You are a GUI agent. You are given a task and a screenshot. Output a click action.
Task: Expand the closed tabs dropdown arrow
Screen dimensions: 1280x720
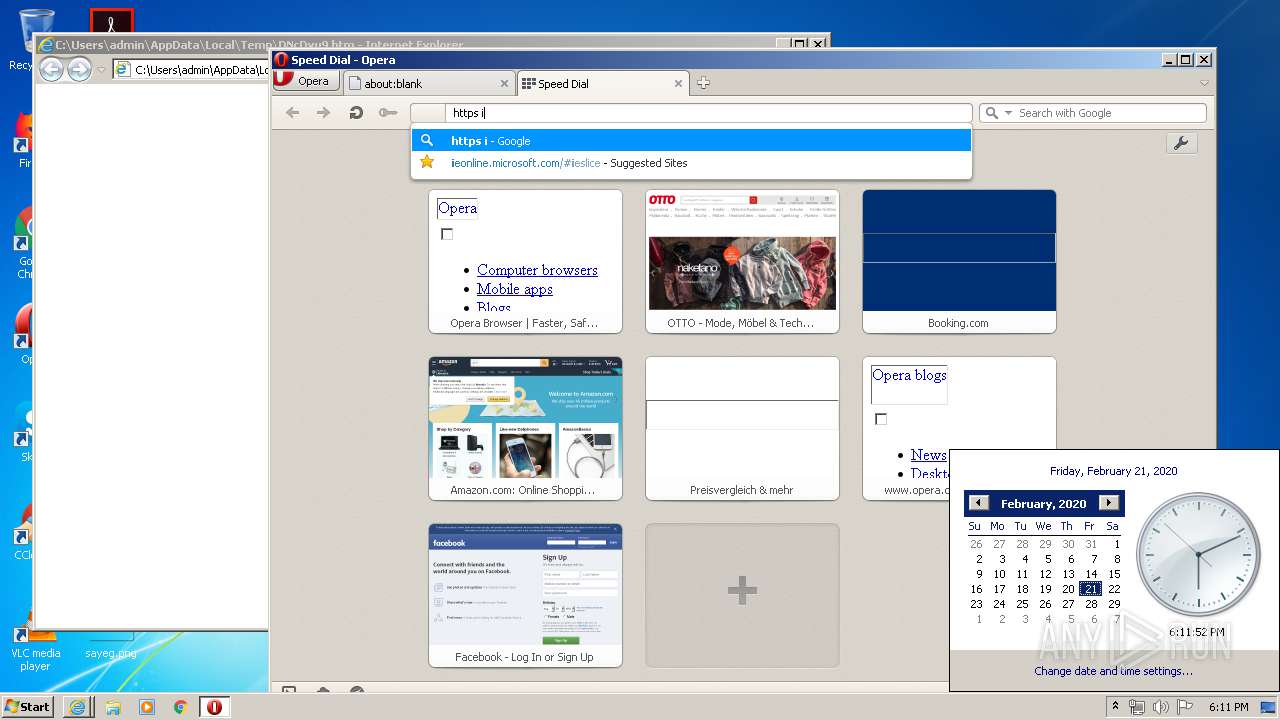coord(1204,84)
